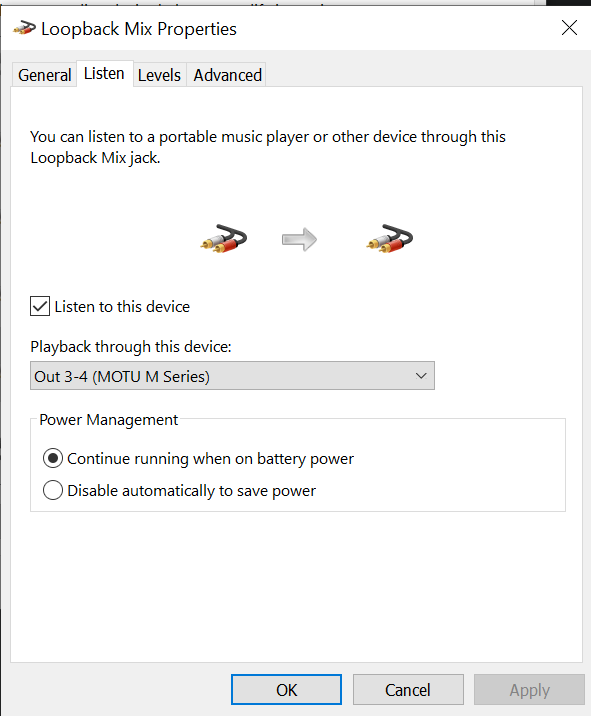Viewport: 591px width, 716px height.
Task: Open the Levels tab
Action: tap(159, 75)
